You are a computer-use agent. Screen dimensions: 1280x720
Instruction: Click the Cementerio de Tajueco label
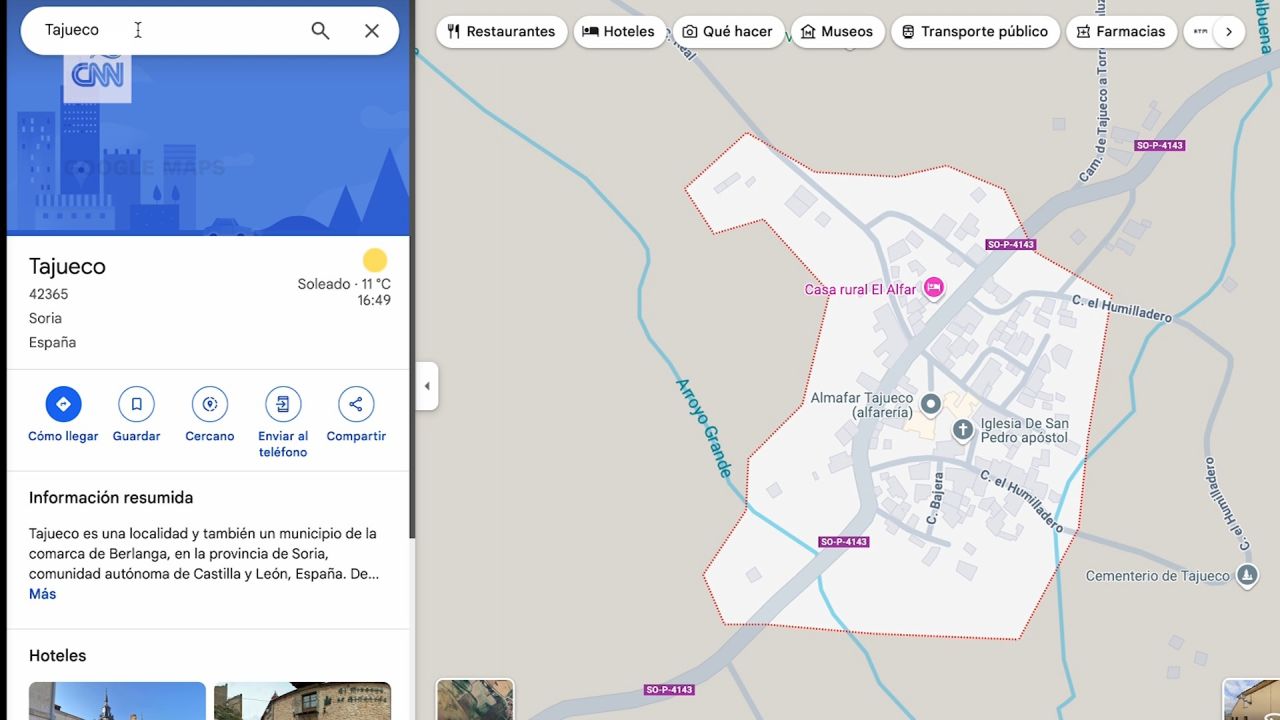tap(1158, 576)
